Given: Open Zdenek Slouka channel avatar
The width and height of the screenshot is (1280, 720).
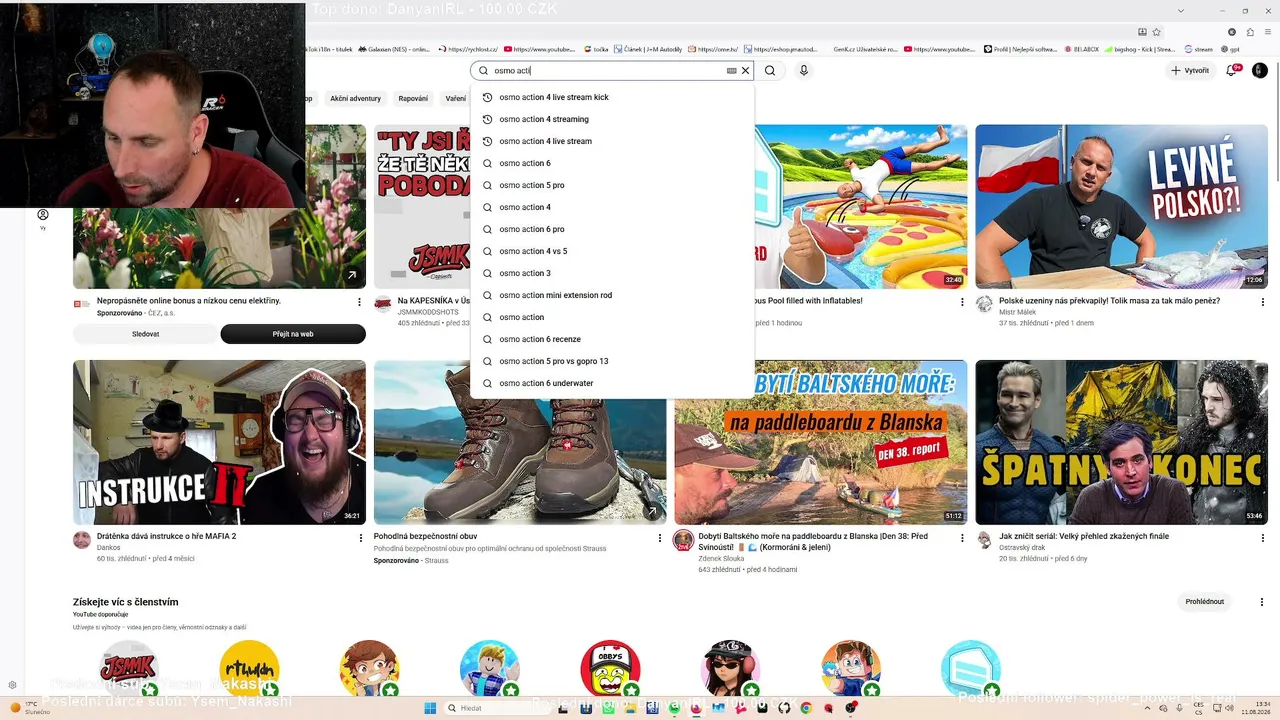Looking at the screenshot, I should click(683, 540).
